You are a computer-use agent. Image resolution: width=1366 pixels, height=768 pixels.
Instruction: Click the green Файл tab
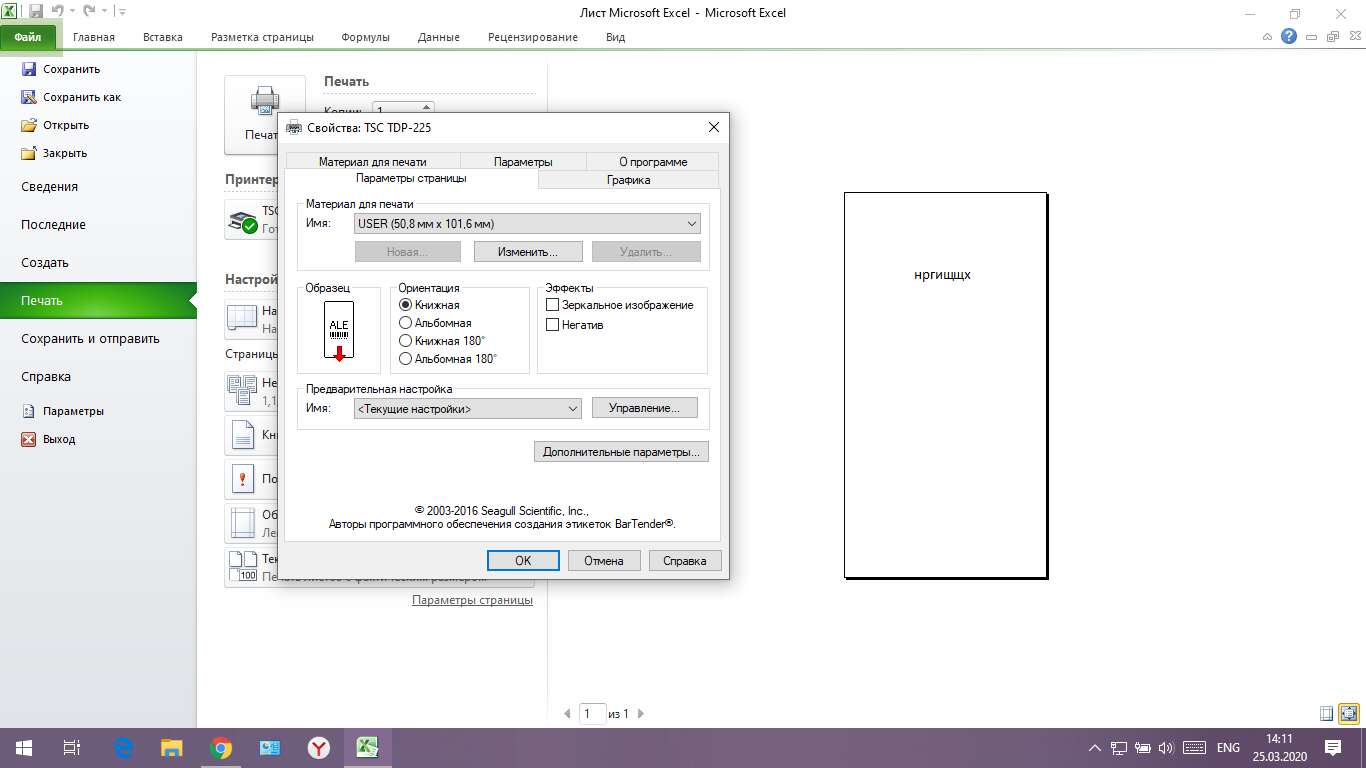(28, 37)
